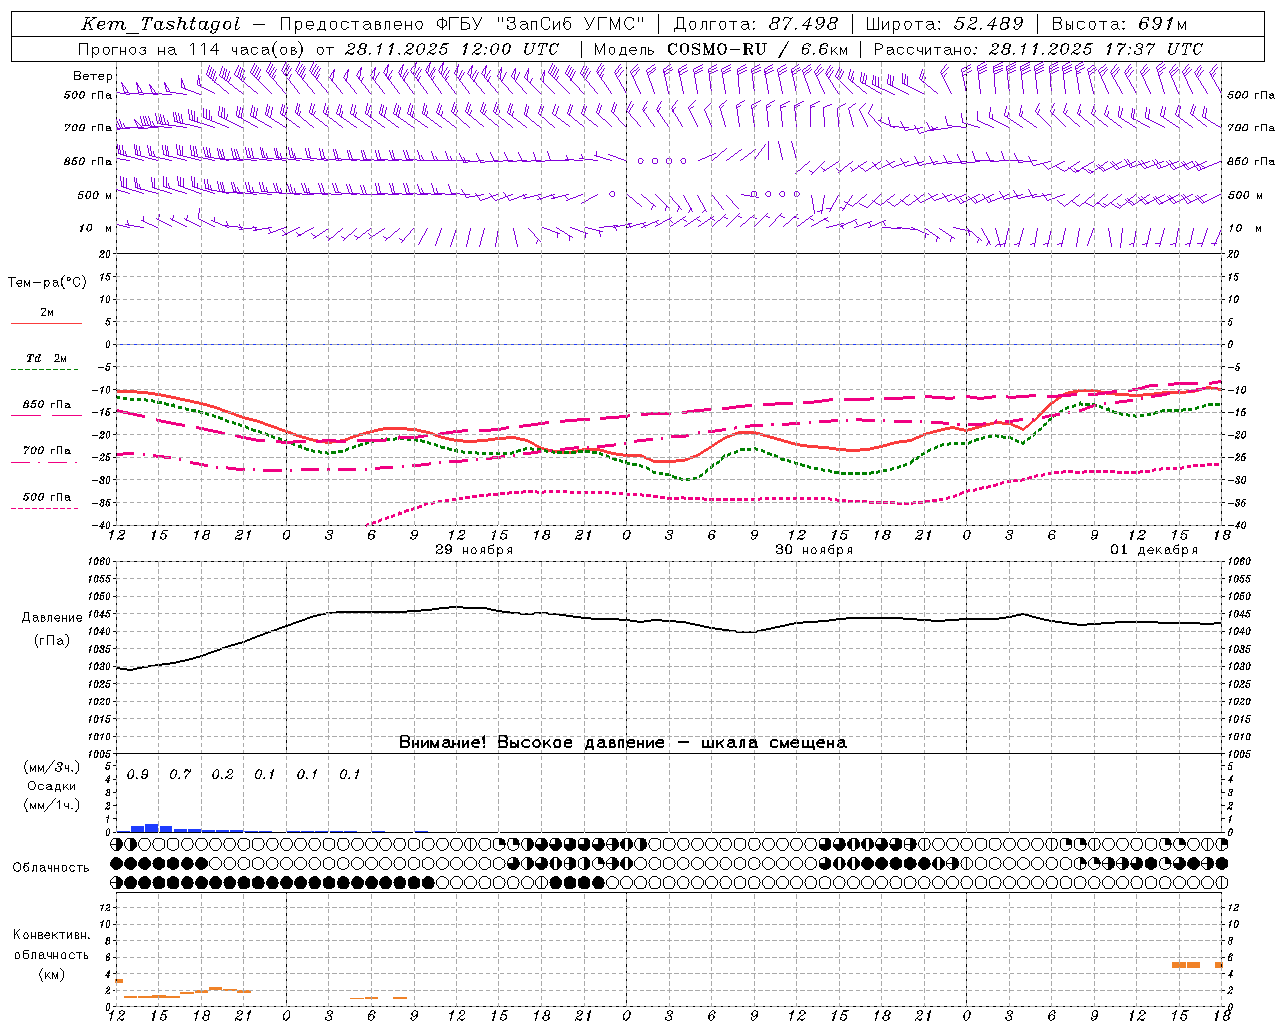This screenshot has height=1024, width=1280.
Task: Click the Тем-ра(°C) temperature panel label
Action: (47, 283)
